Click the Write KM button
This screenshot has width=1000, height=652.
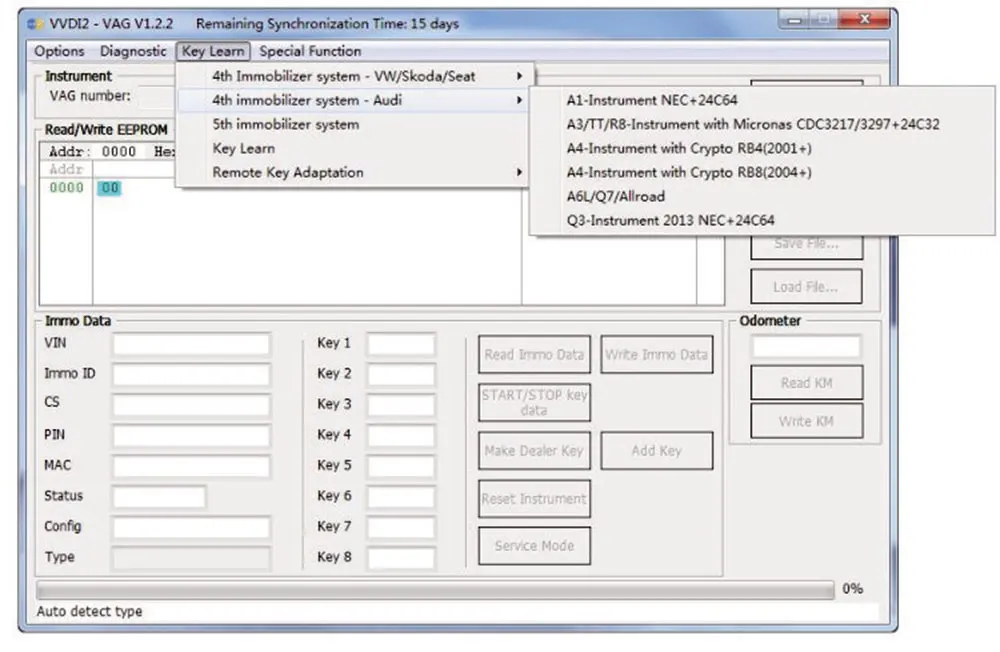pyautogui.click(x=806, y=421)
